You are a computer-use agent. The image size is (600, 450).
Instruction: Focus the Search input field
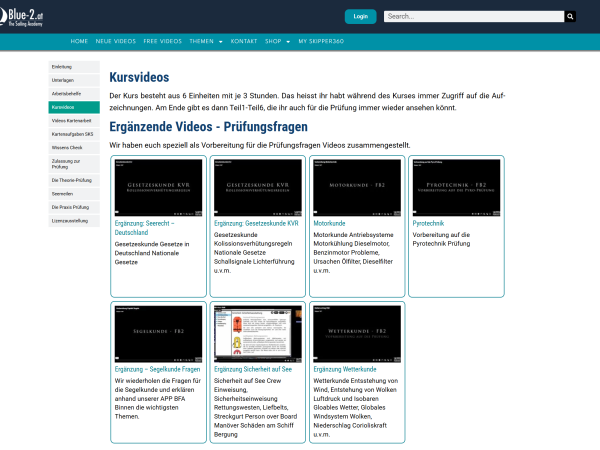[x=474, y=16]
